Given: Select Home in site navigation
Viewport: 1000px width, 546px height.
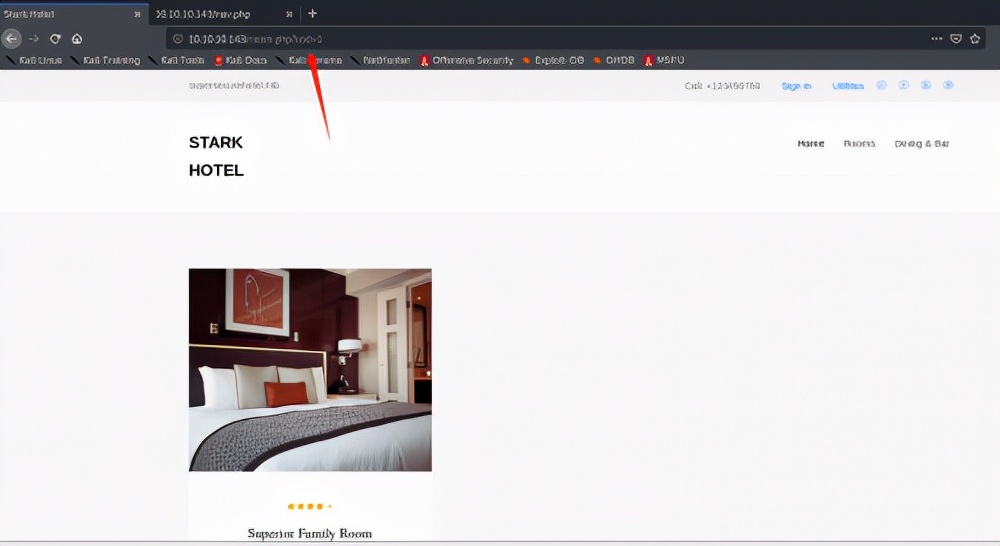Looking at the screenshot, I should (811, 144).
